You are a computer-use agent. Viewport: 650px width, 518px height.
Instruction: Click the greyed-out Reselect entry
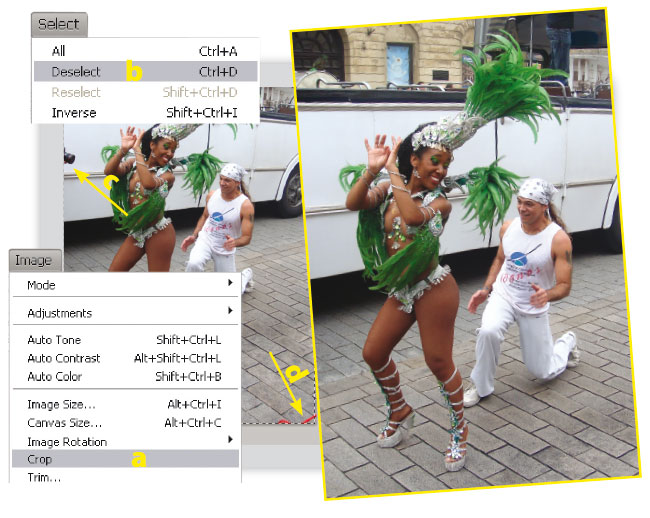[76, 93]
